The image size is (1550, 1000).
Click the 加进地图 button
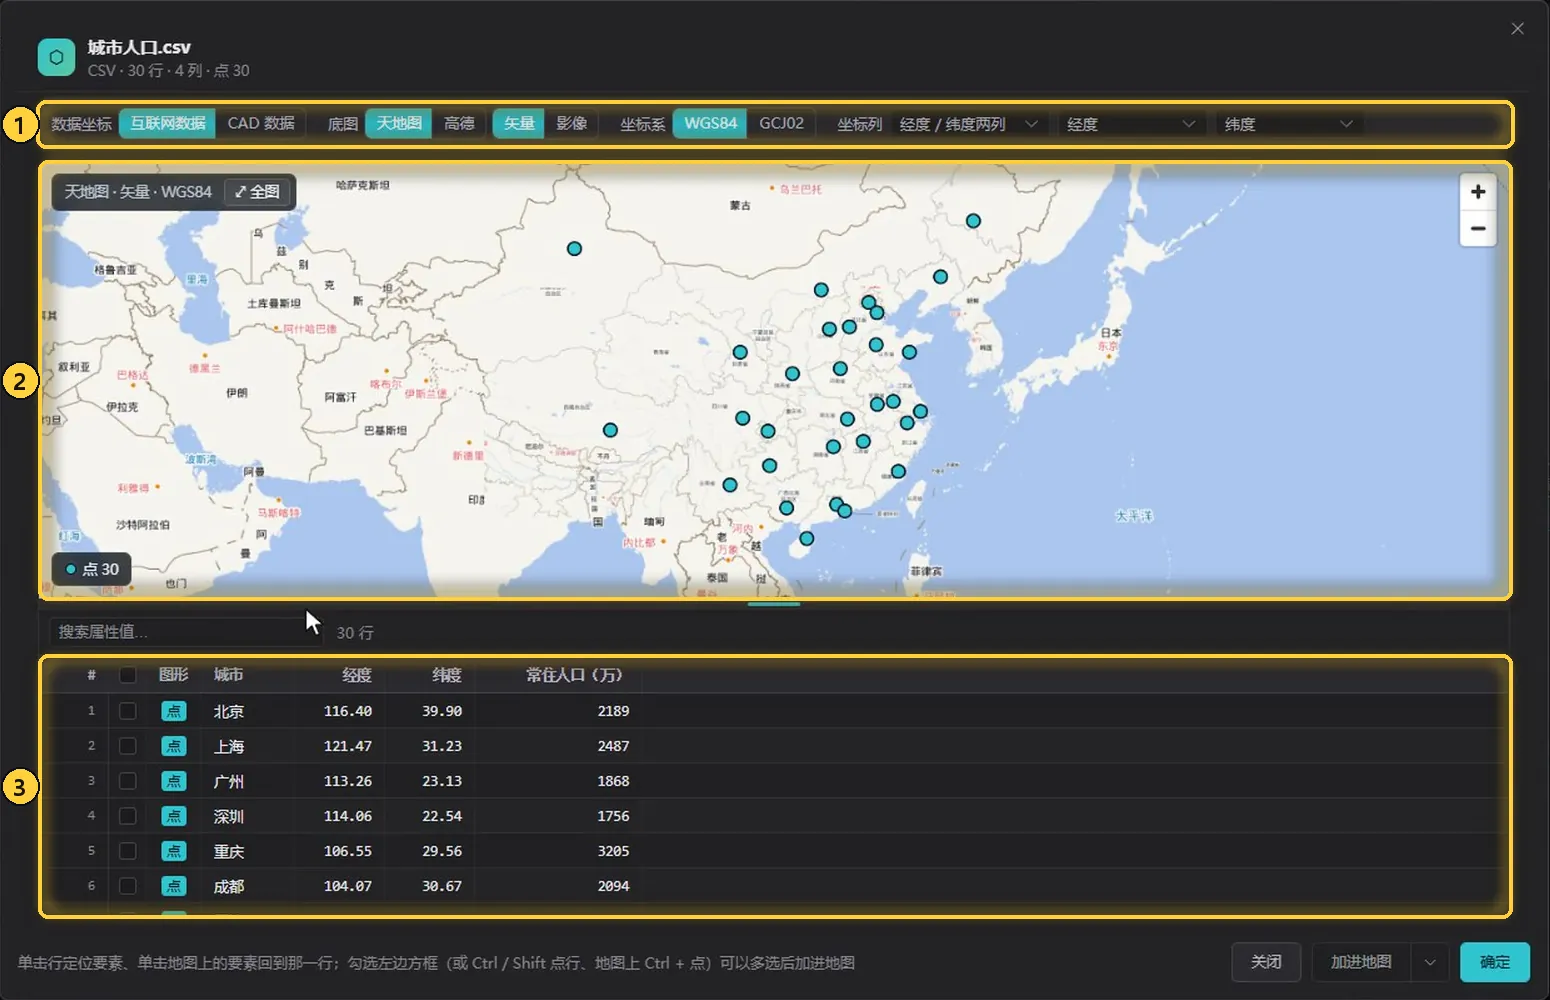point(1361,962)
